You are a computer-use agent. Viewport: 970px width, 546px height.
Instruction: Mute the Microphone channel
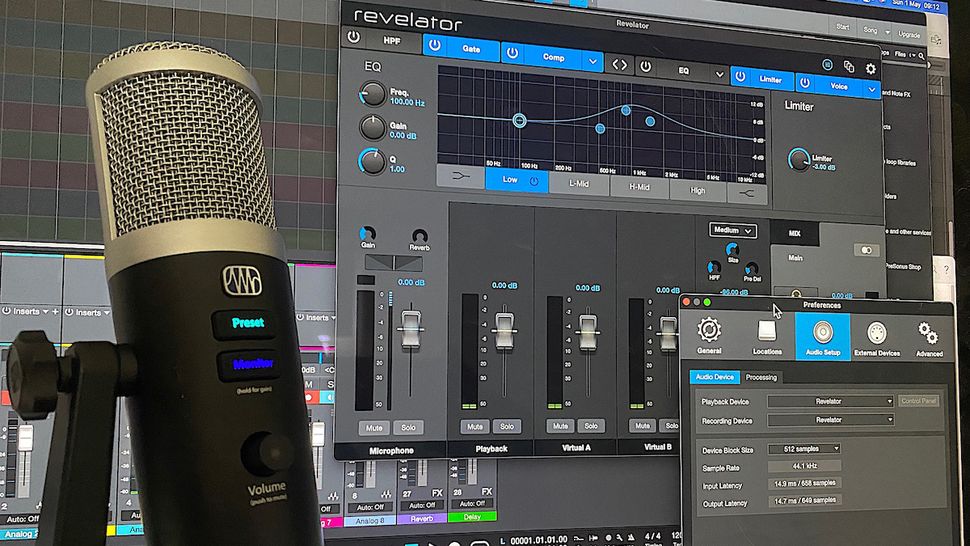click(x=374, y=427)
